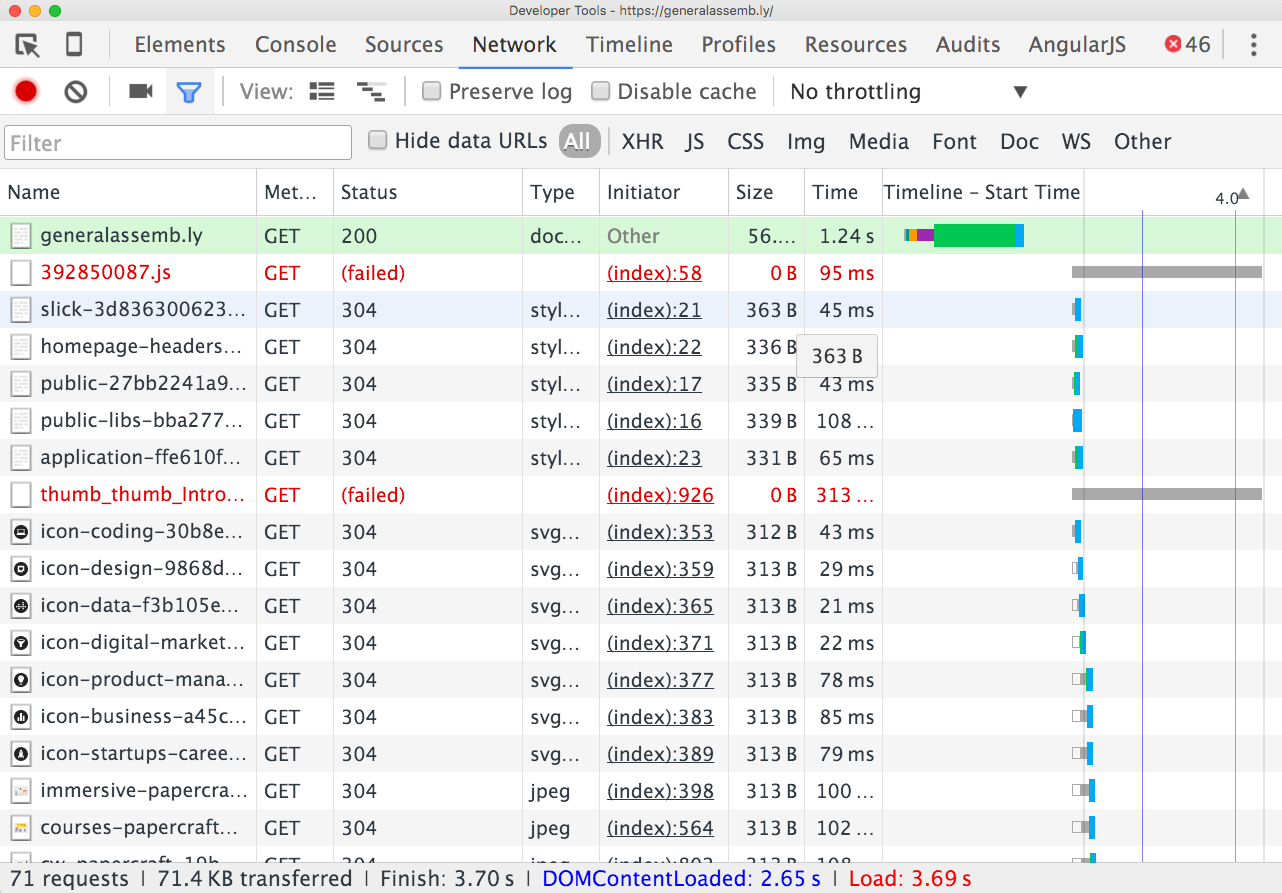Select the thumb_thumb_Intro failed request row
This screenshot has width=1282, height=893.
[641, 495]
